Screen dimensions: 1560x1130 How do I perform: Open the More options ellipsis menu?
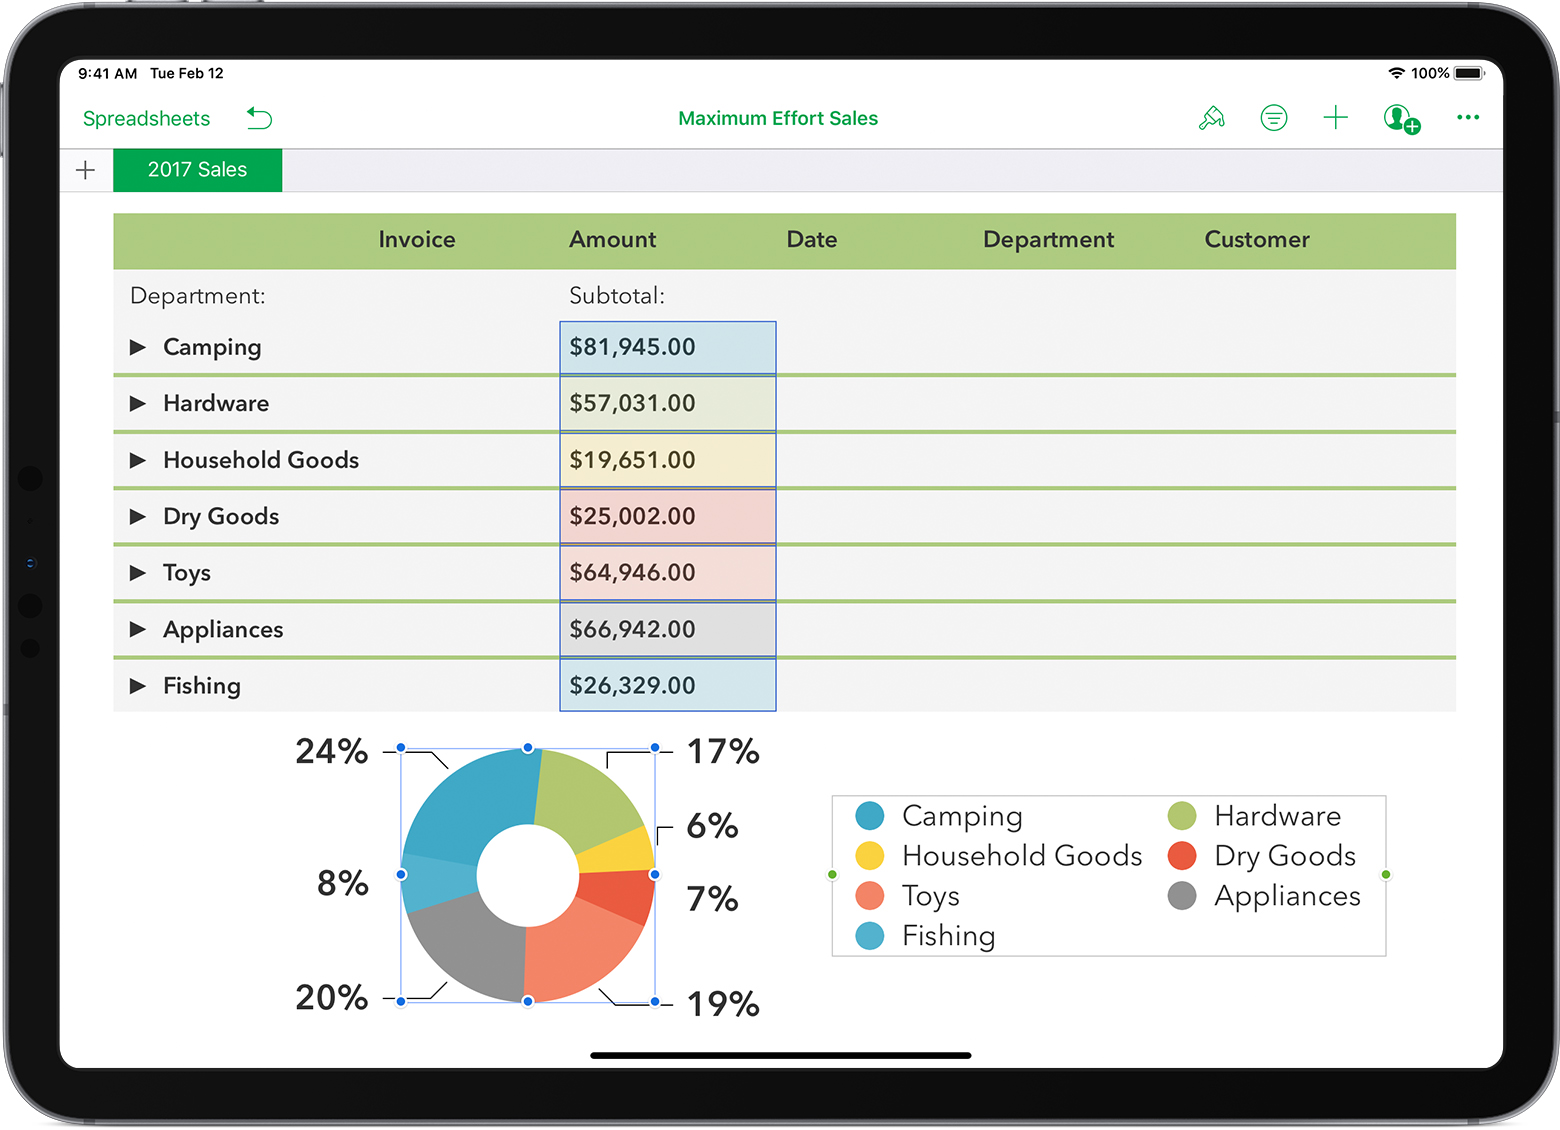coord(1467,118)
